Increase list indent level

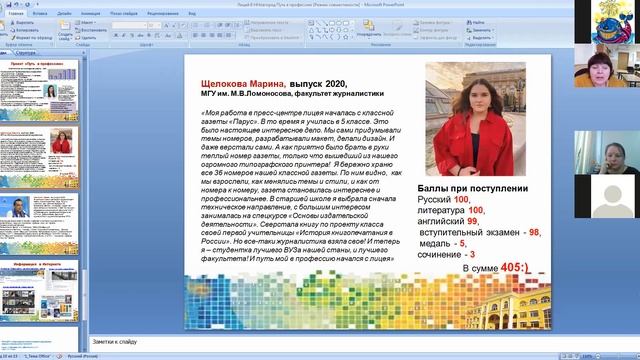[x=228, y=25]
